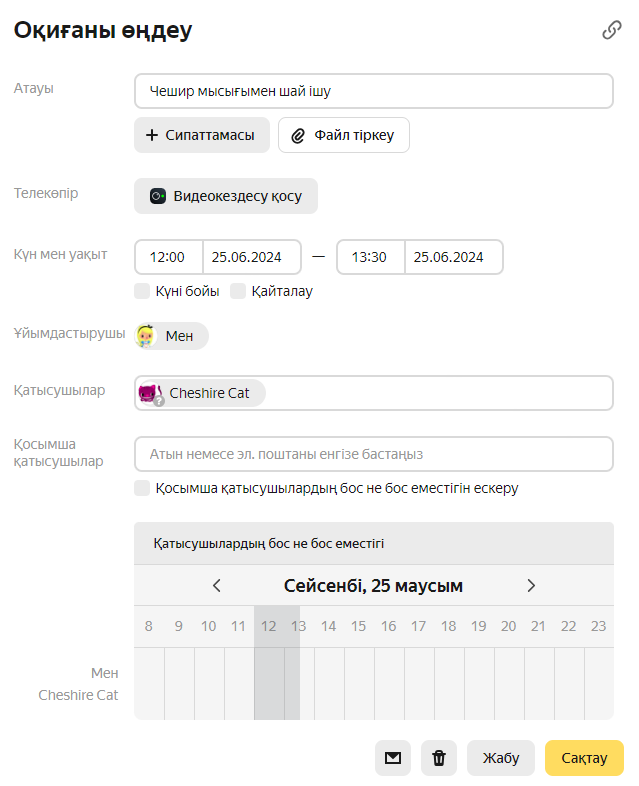This screenshot has height=786, width=639.
Task: Toggle the Қайталау repeat checkbox
Action: (238, 291)
